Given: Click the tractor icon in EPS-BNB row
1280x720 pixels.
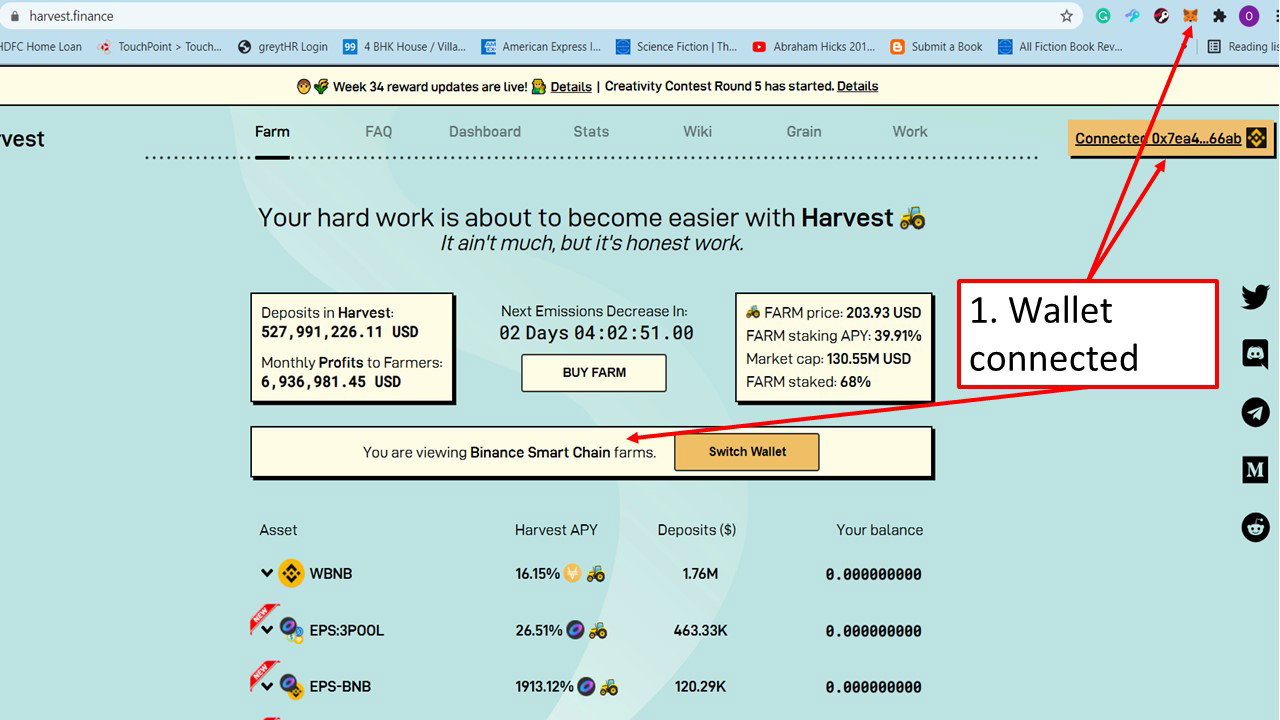Looking at the screenshot, I should 609,687.
